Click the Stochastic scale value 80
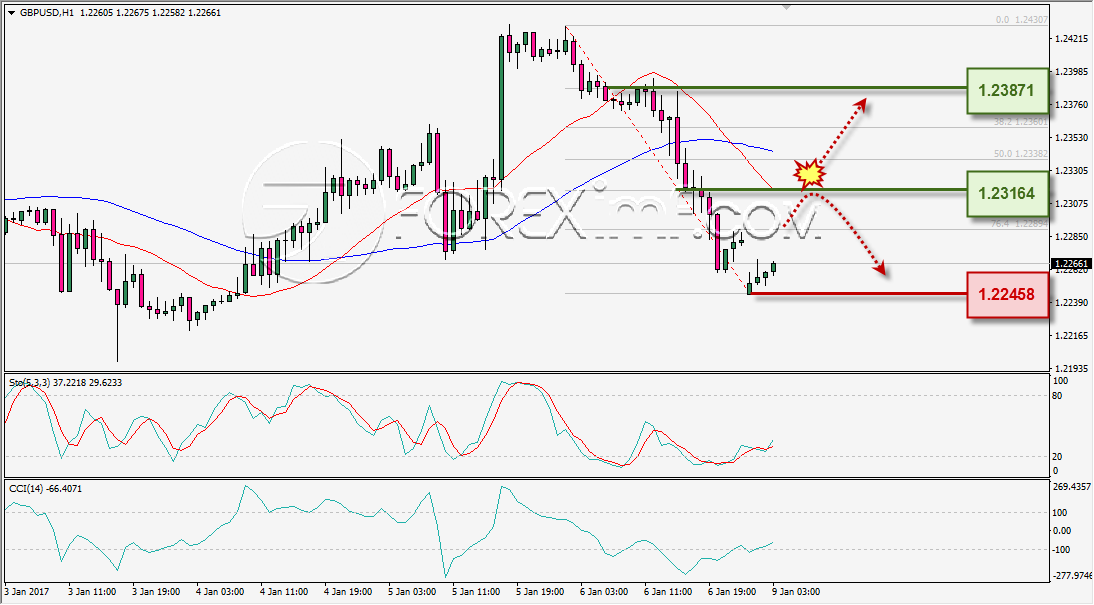Image resolution: width=1094 pixels, height=605 pixels. [x=1057, y=396]
